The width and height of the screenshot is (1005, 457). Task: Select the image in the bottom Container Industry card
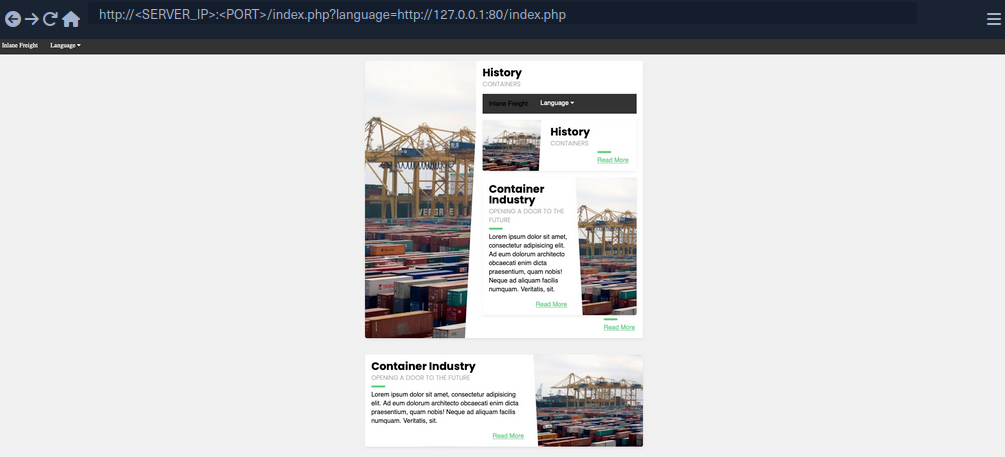click(589, 400)
